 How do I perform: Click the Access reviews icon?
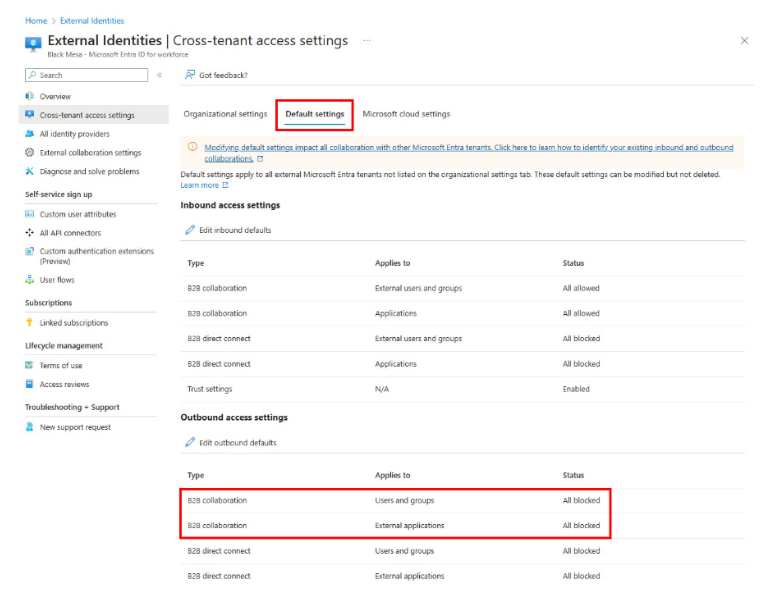30,384
